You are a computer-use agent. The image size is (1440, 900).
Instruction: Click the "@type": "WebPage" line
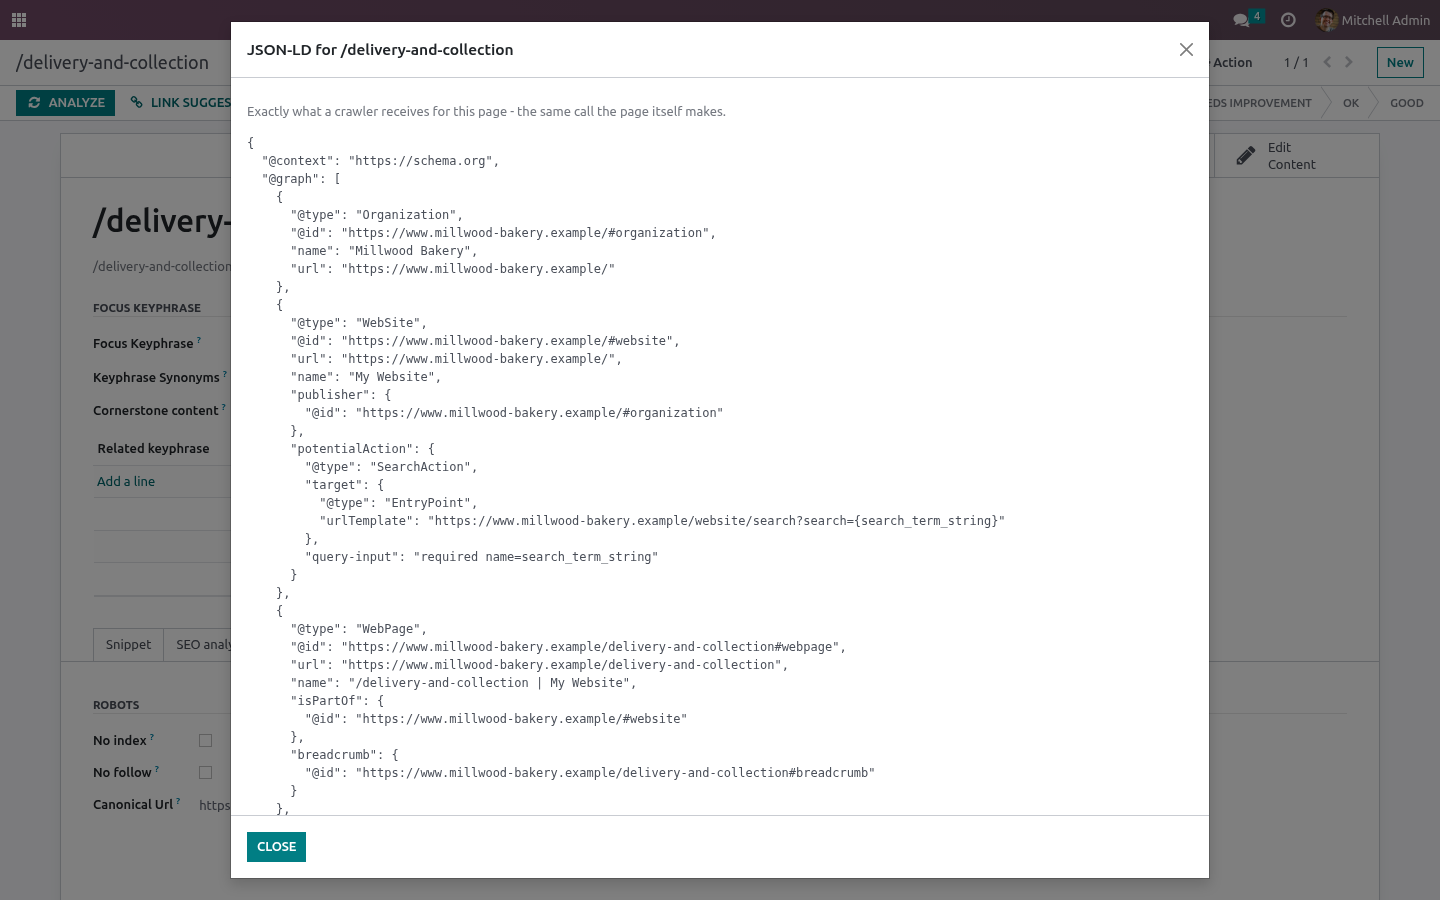pos(359,629)
